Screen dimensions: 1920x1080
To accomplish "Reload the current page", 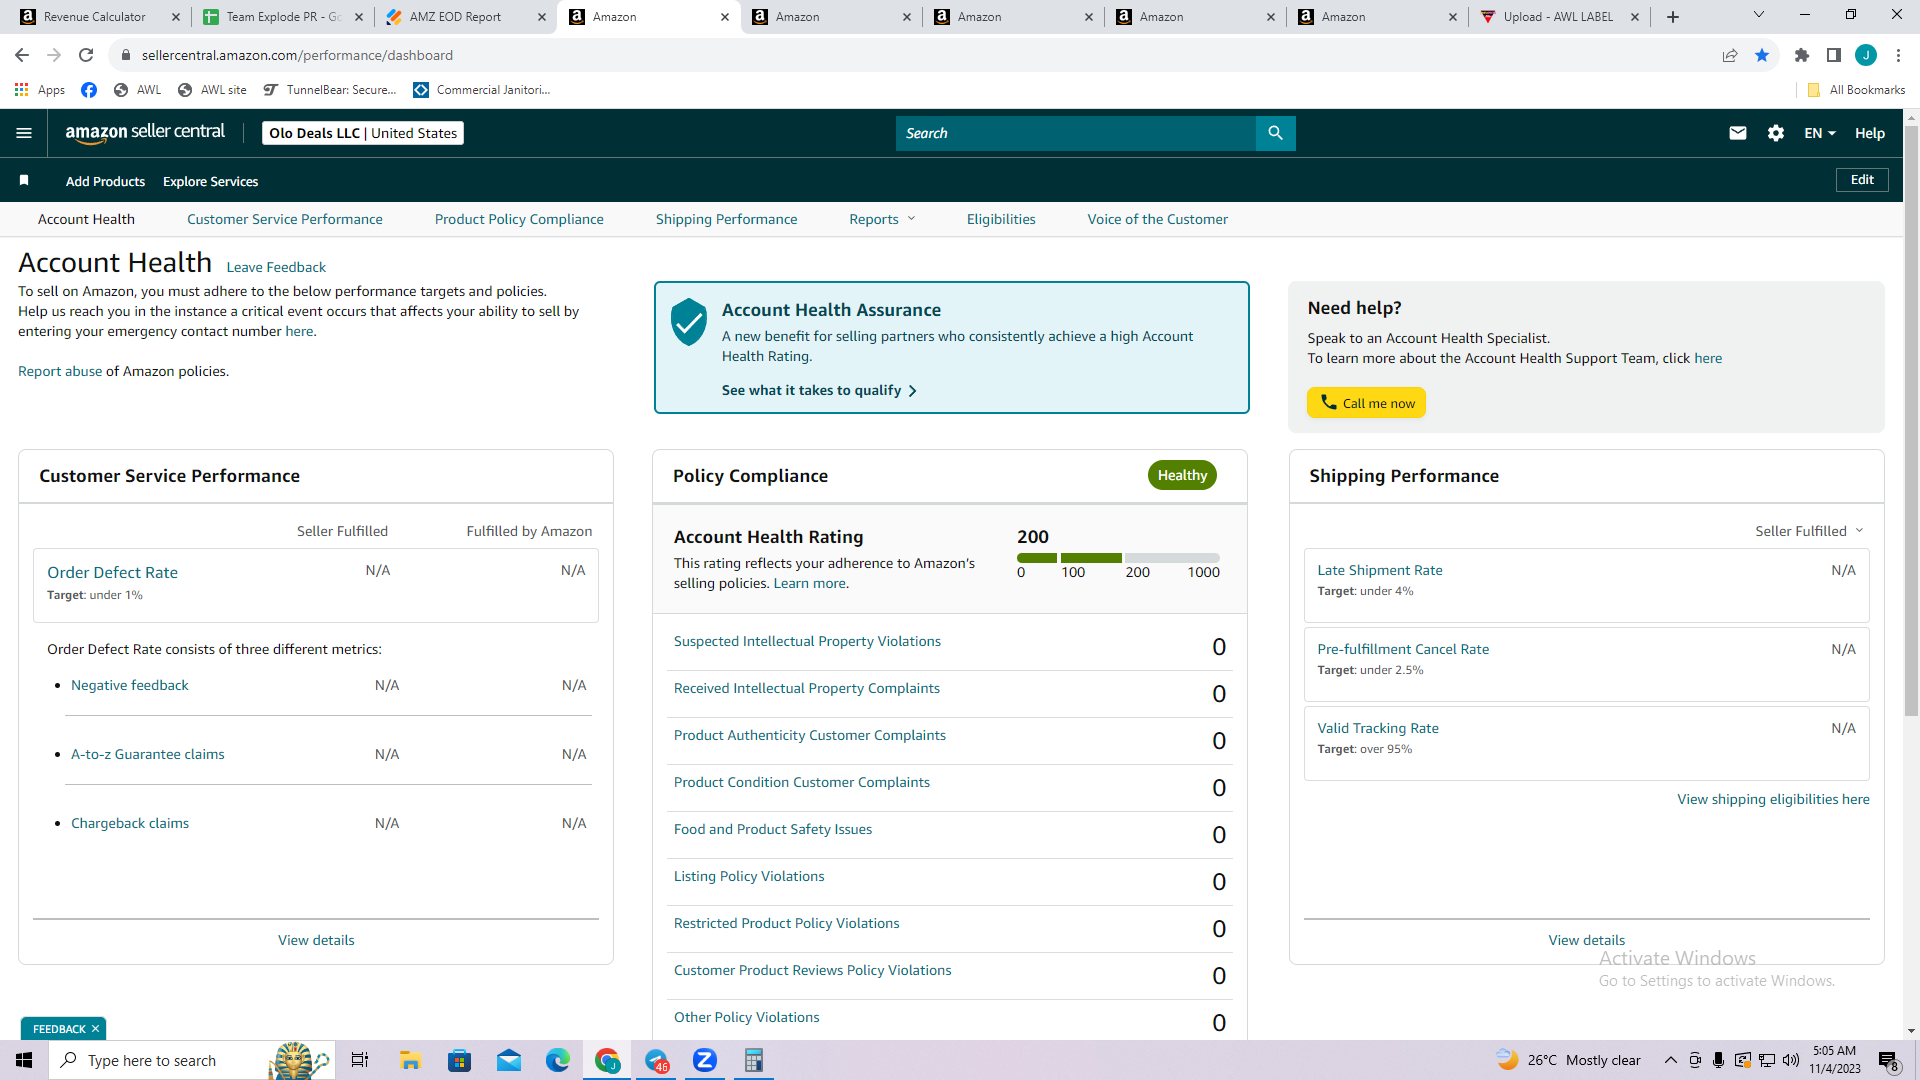I will [x=86, y=55].
